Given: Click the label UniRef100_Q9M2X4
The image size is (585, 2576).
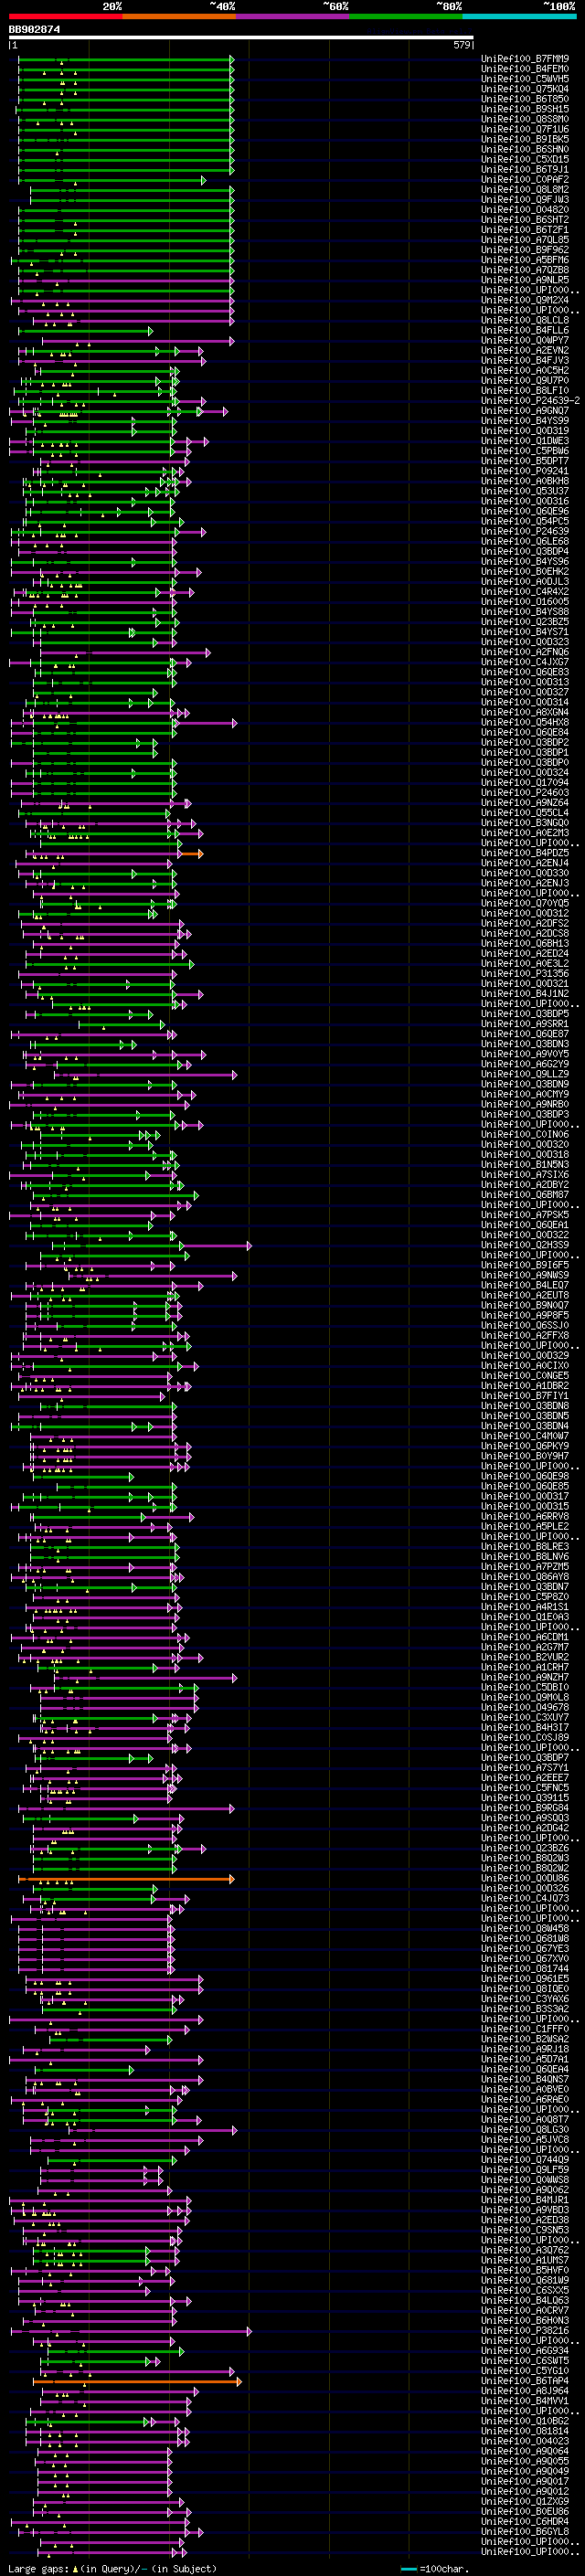Looking at the screenshot, I should pos(525,300).
